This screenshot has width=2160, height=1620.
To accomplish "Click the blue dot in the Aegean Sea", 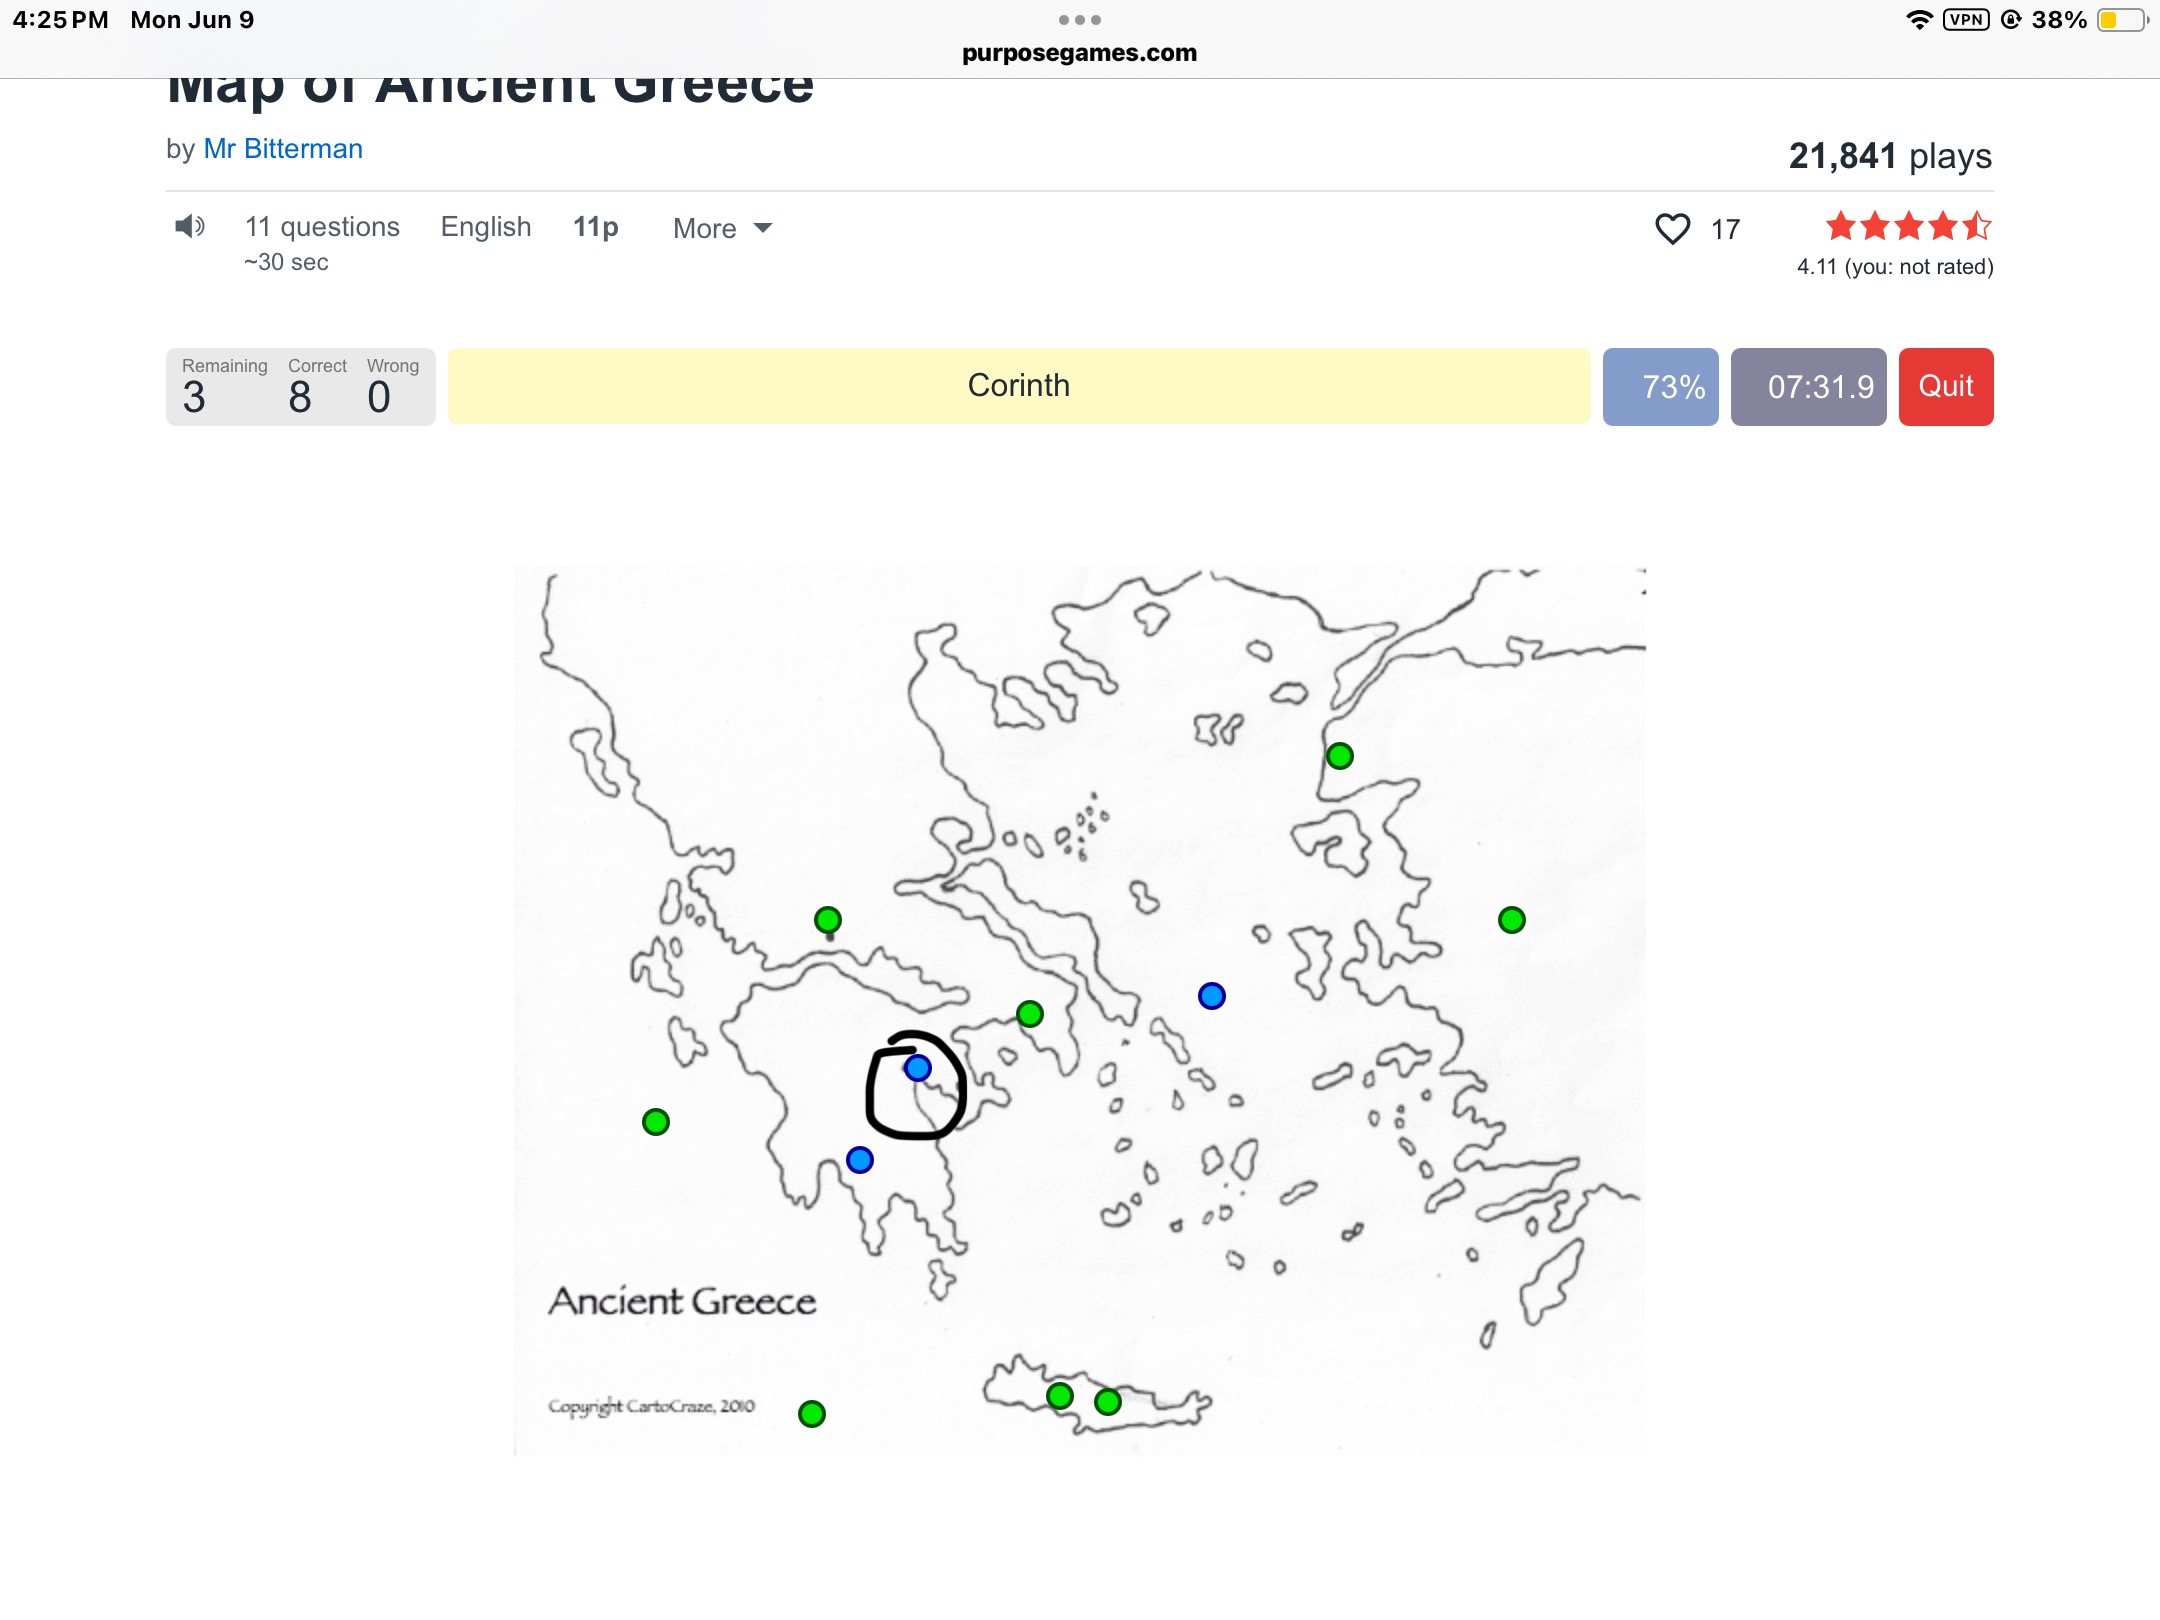I will tap(1212, 996).
